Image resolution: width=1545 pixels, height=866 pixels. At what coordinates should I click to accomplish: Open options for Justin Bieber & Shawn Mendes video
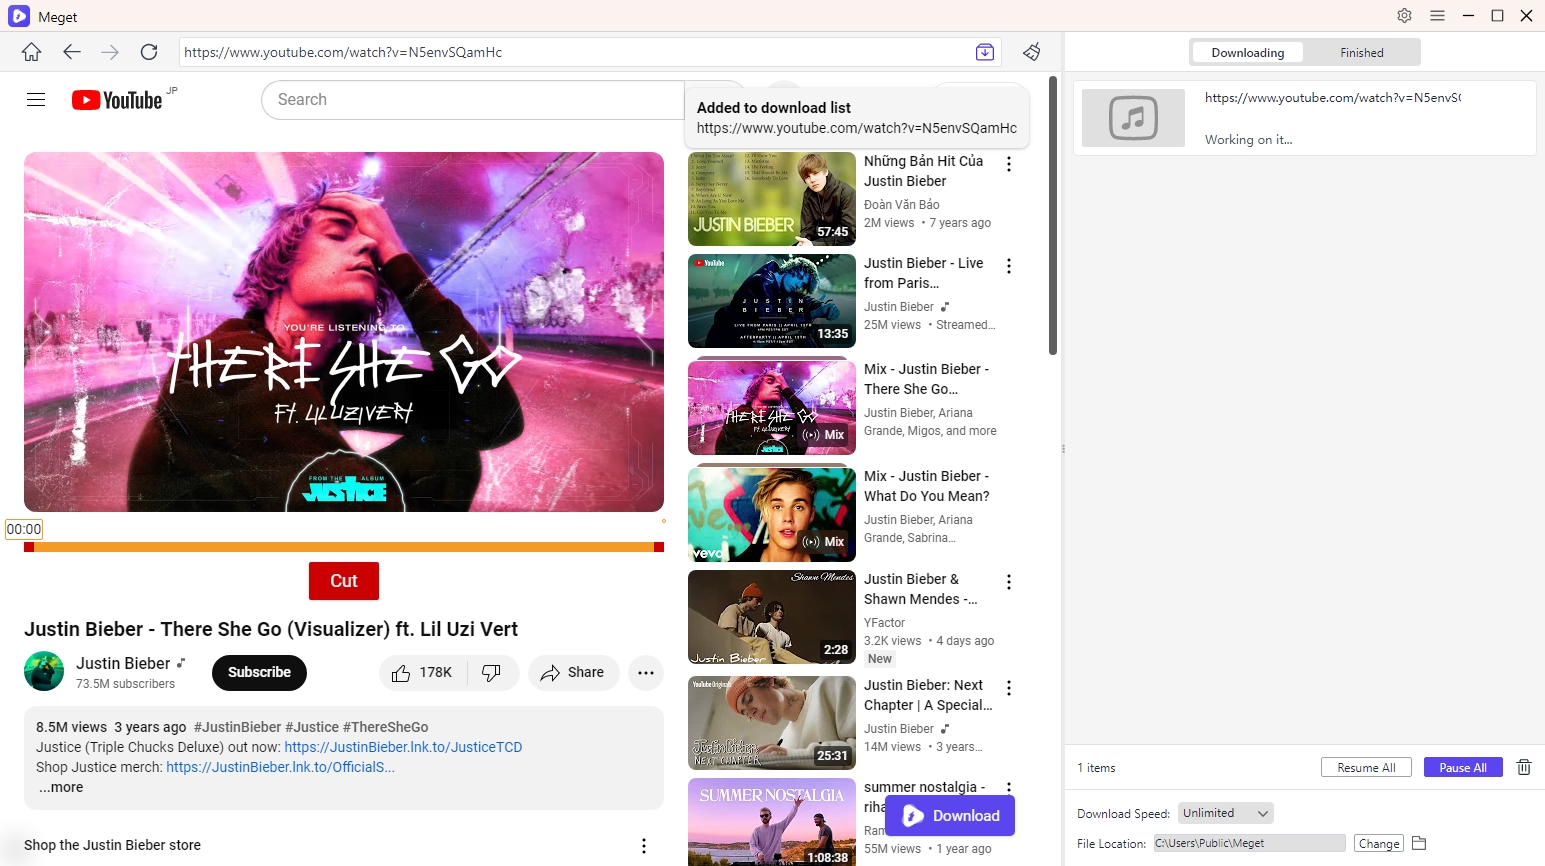pyautogui.click(x=1009, y=582)
